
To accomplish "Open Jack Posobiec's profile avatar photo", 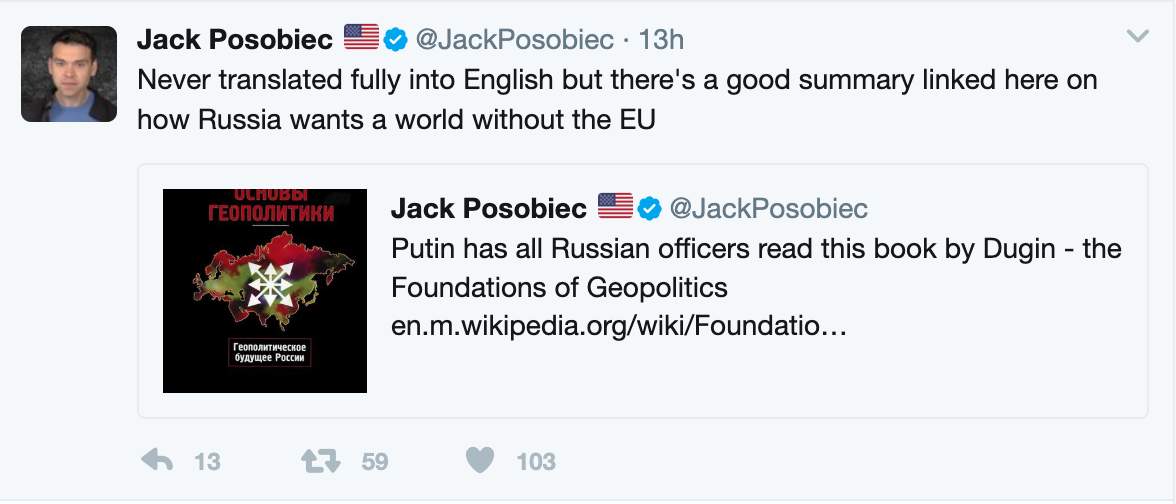I will (69, 74).
